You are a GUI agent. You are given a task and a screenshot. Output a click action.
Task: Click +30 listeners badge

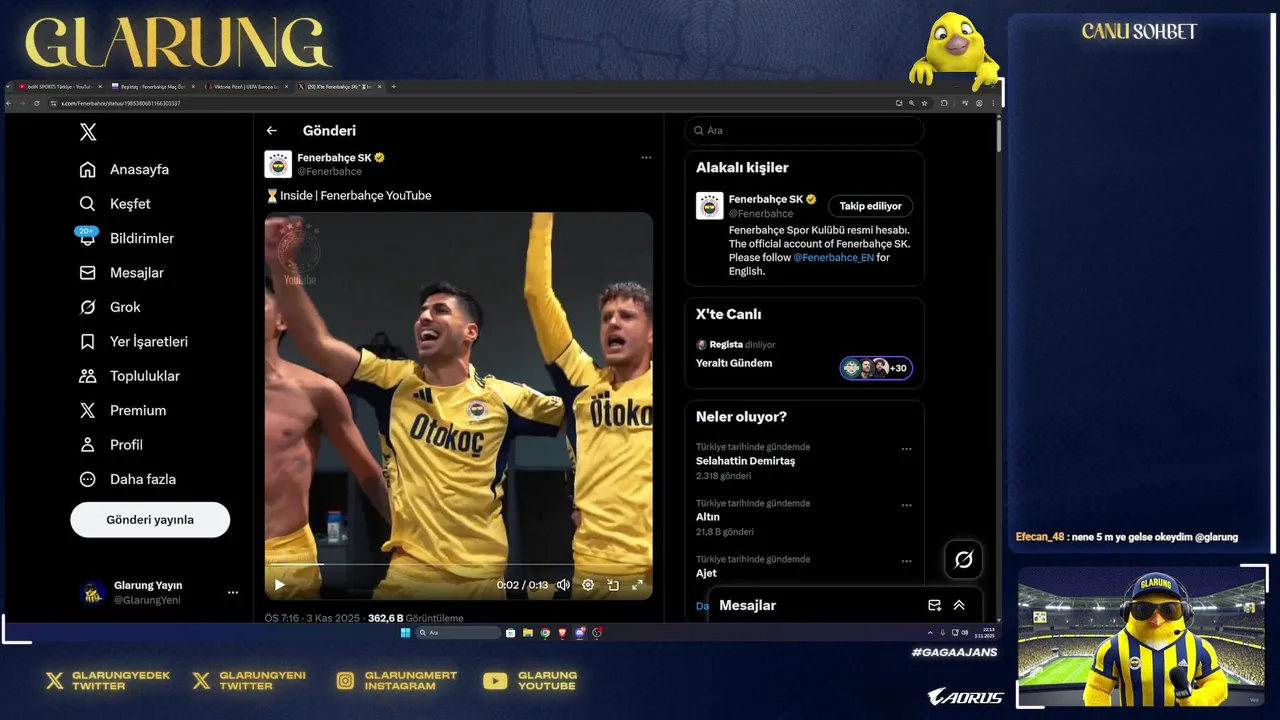coord(876,368)
